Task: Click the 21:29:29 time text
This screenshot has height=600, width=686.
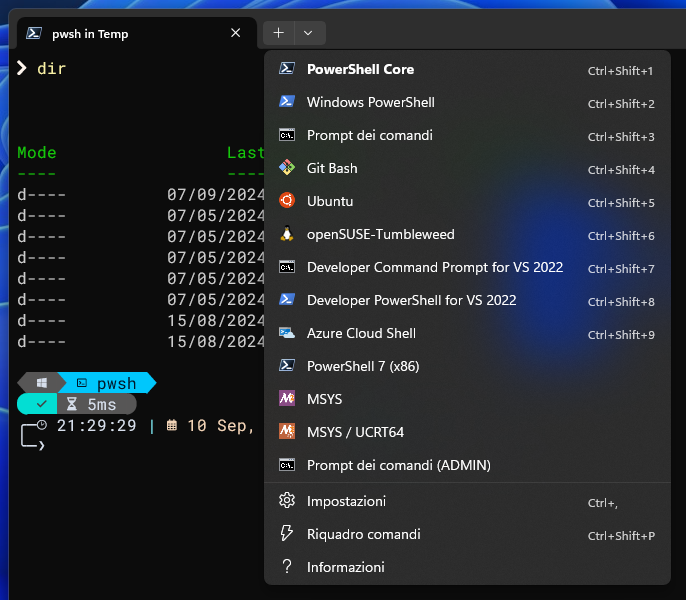Action: point(97,425)
